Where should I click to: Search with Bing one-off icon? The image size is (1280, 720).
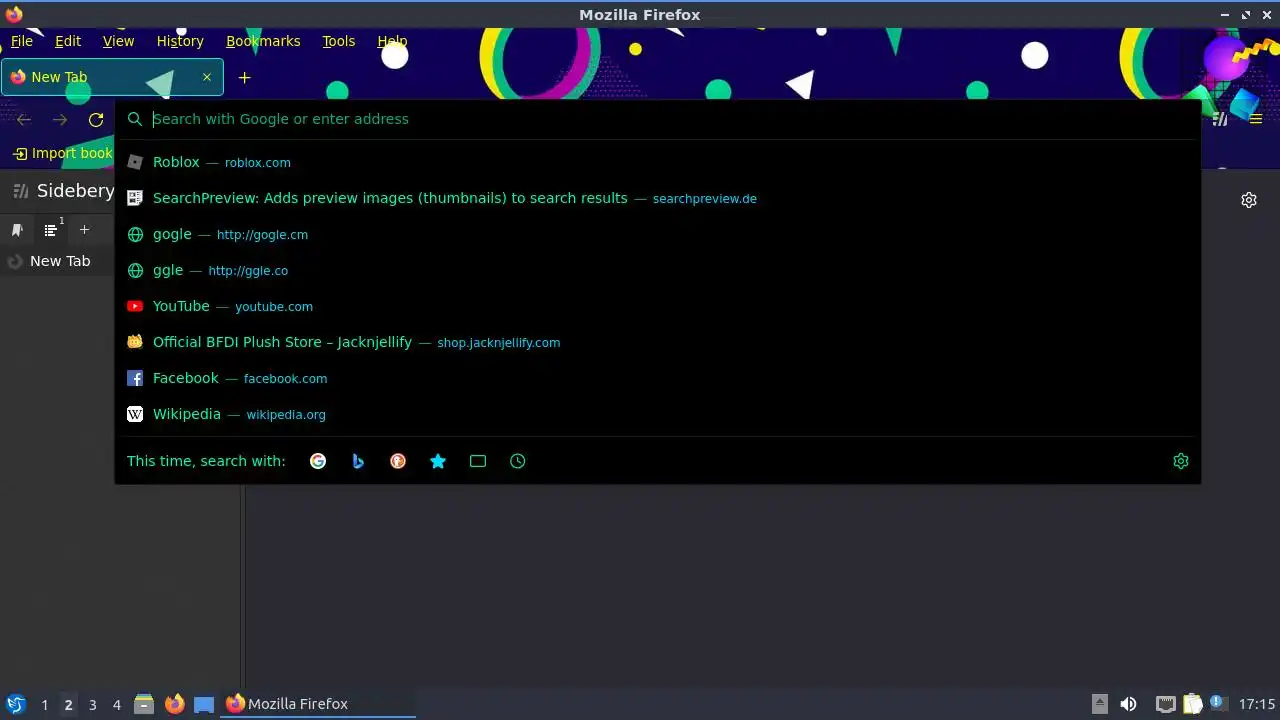click(358, 461)
